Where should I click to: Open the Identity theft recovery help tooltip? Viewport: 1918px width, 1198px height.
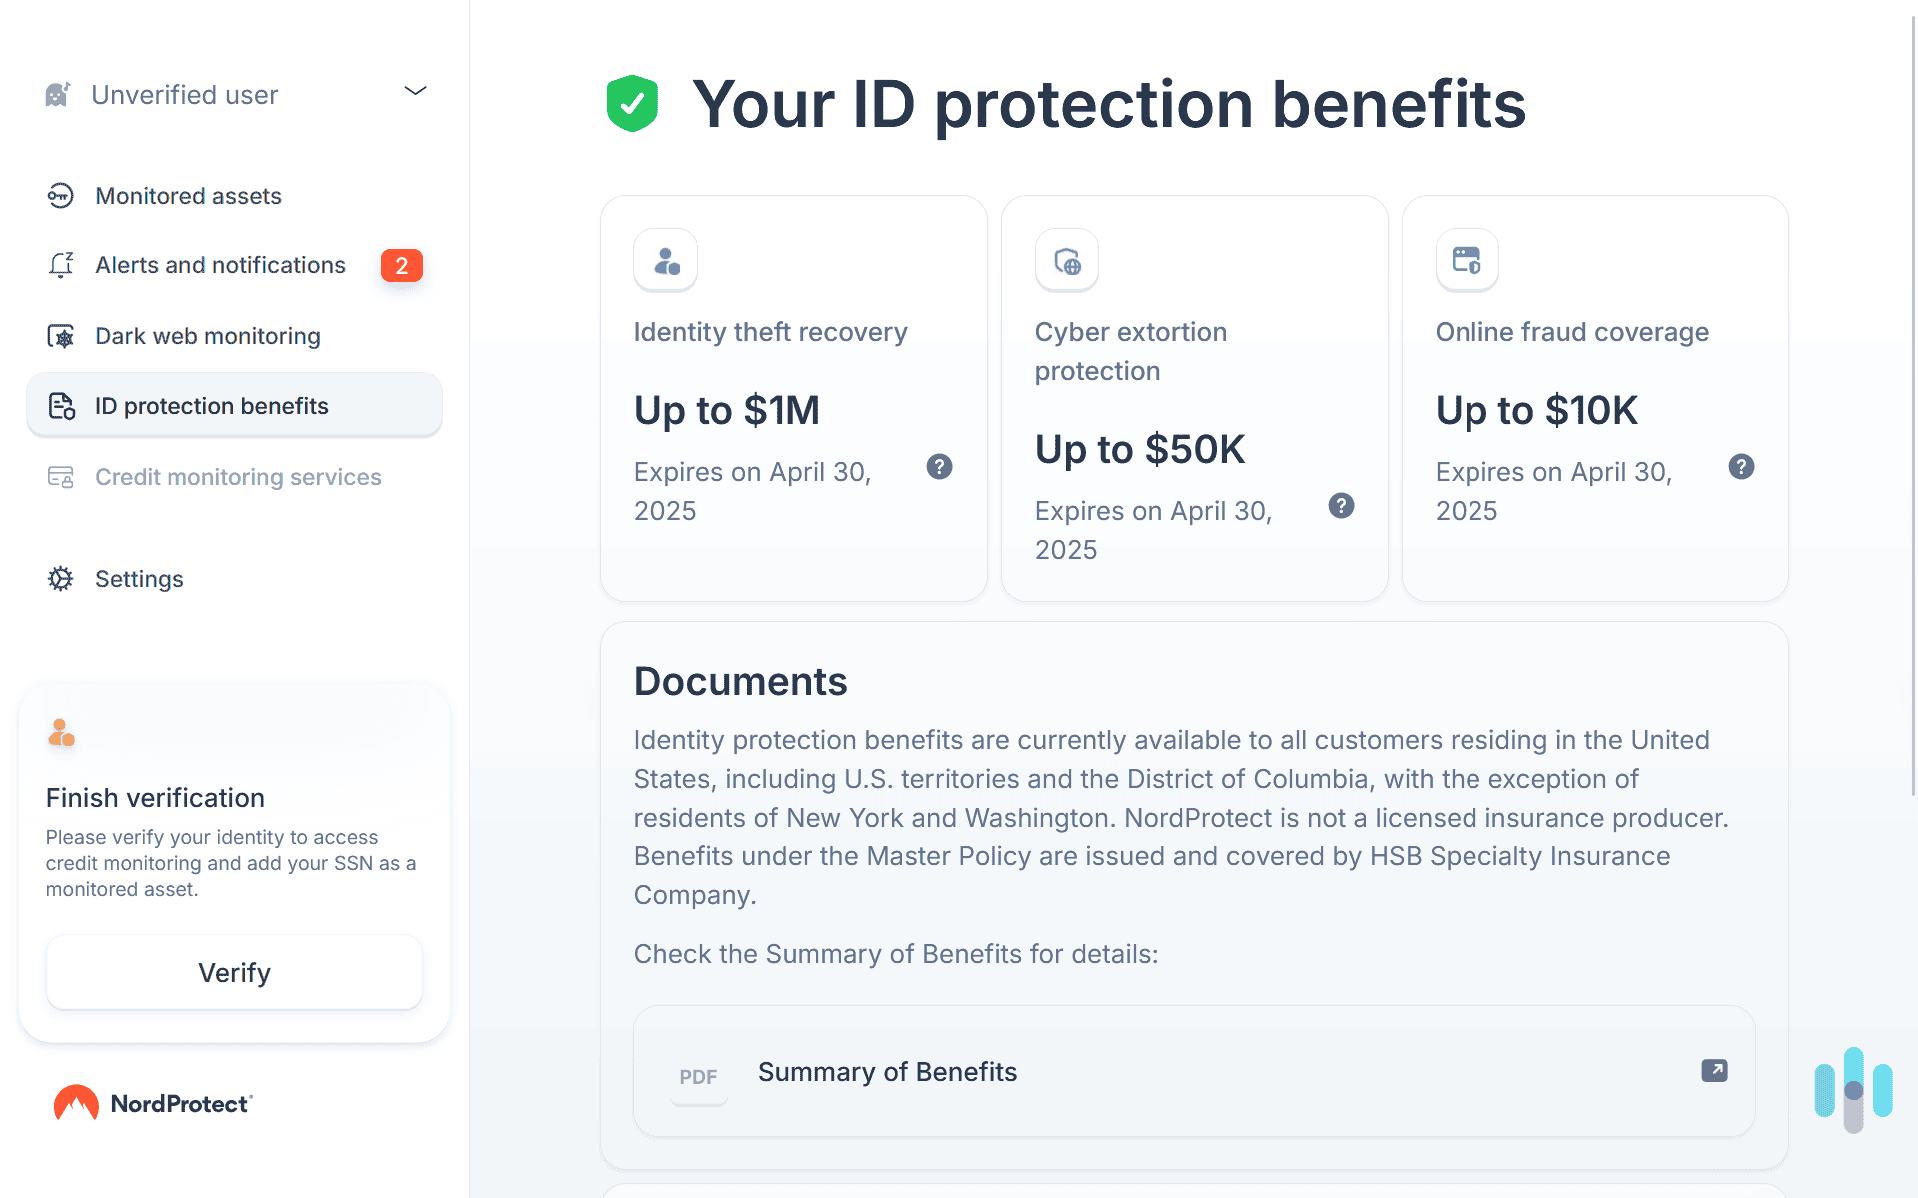939,466
